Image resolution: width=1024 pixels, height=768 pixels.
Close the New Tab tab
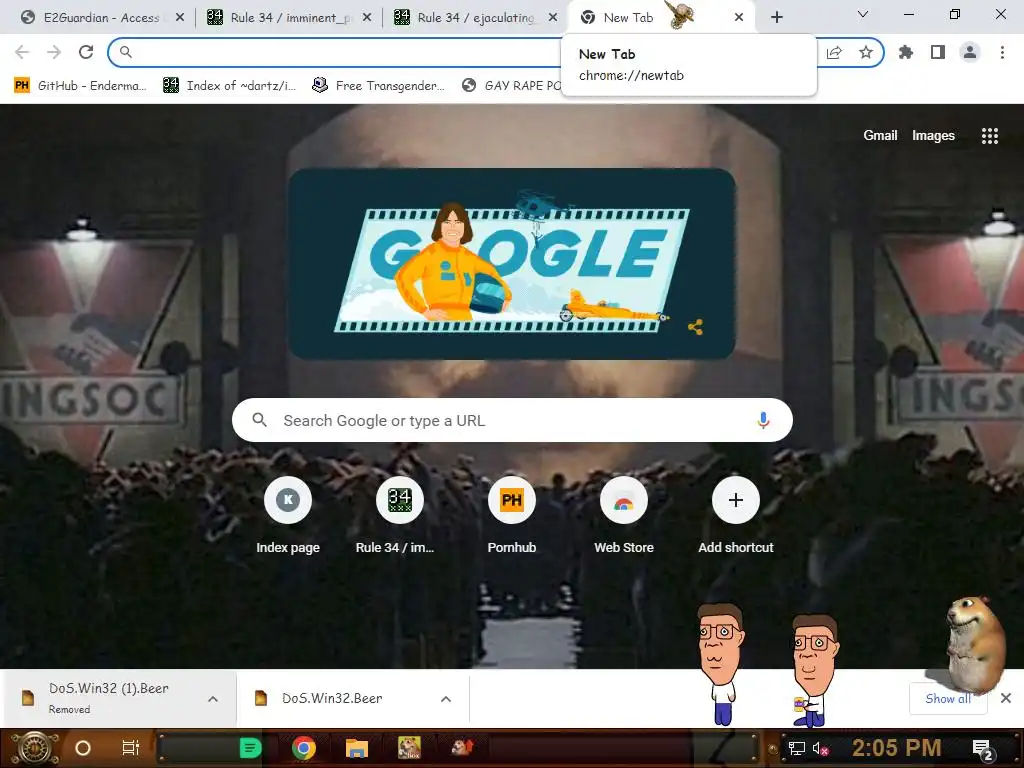(x=739, y=18)
